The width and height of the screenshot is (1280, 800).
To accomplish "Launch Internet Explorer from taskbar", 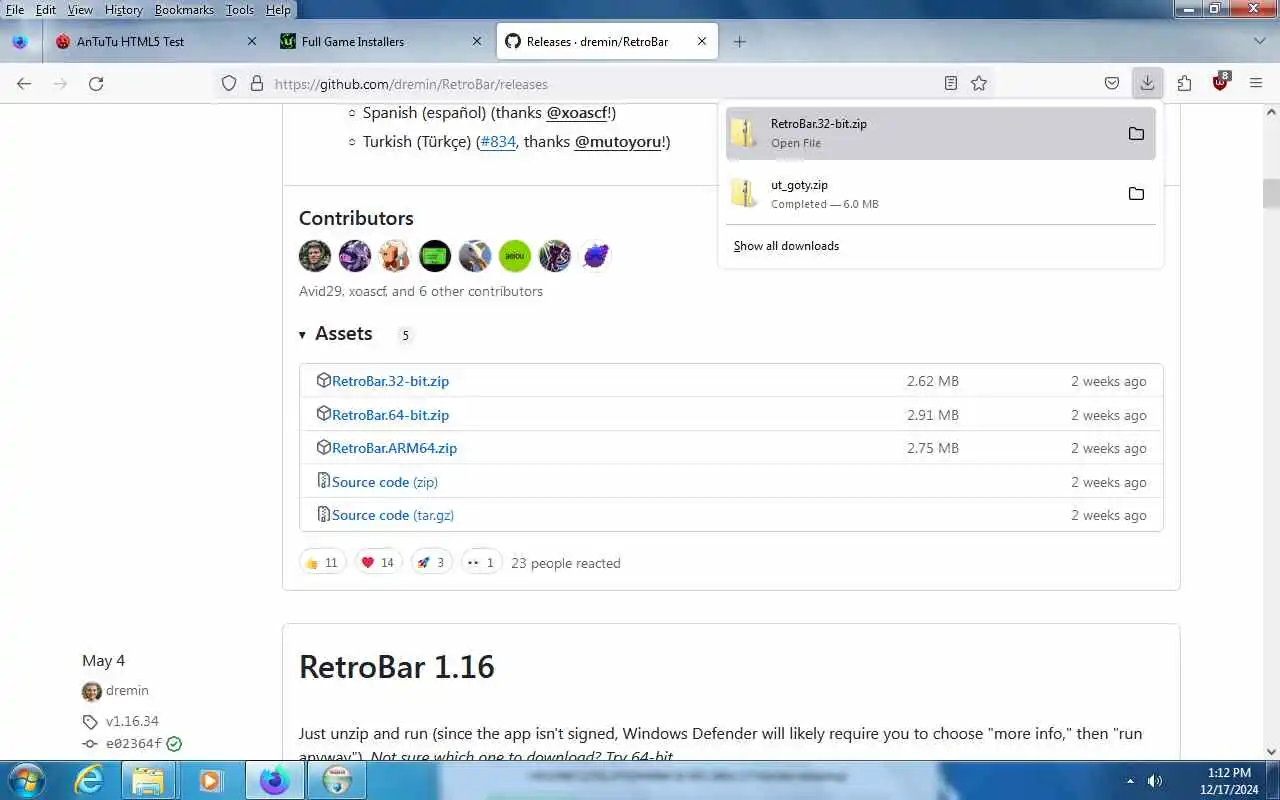I will [x=89, y=780].
